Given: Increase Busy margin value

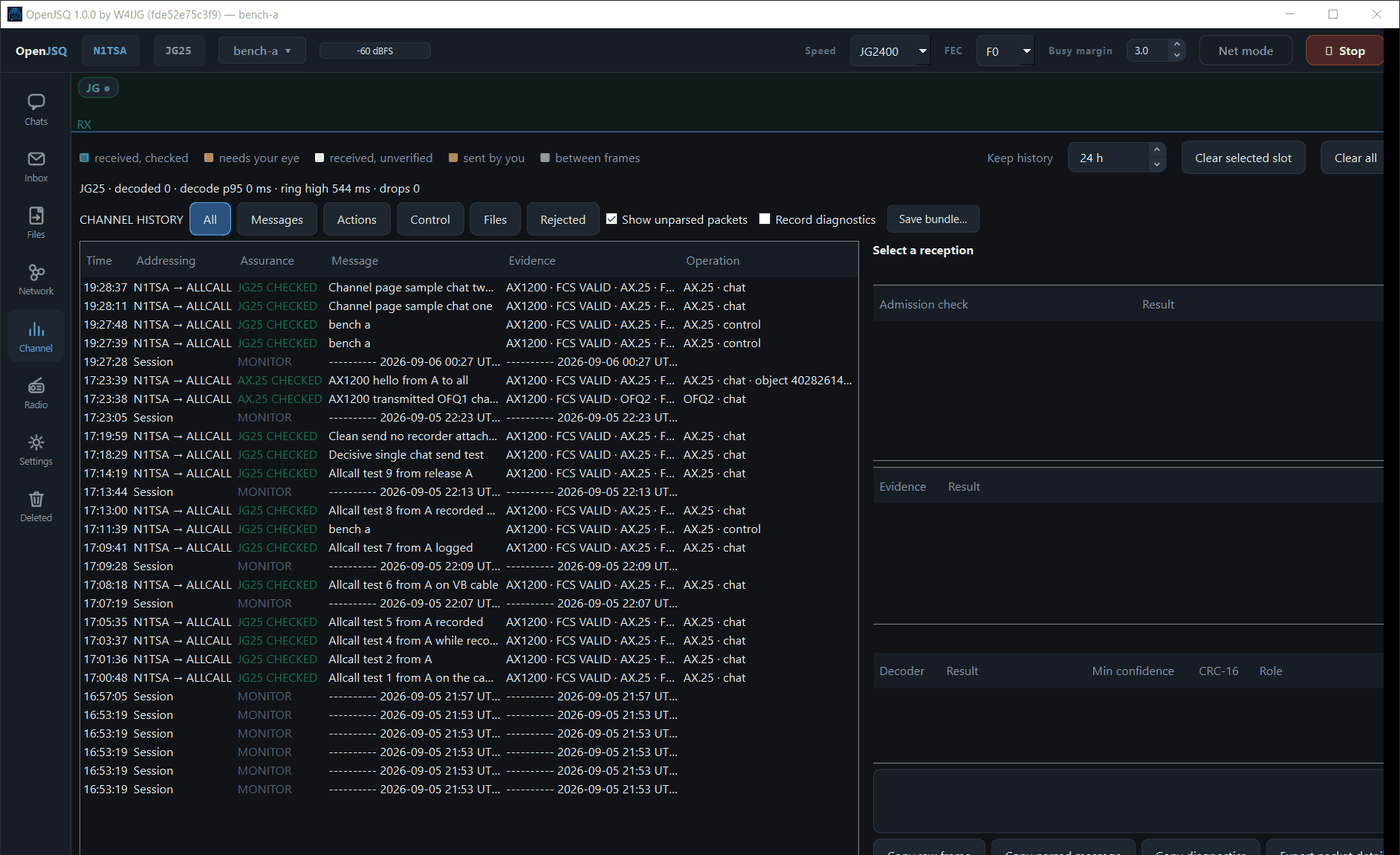Looking at the screenshot, I should 1176,45.
